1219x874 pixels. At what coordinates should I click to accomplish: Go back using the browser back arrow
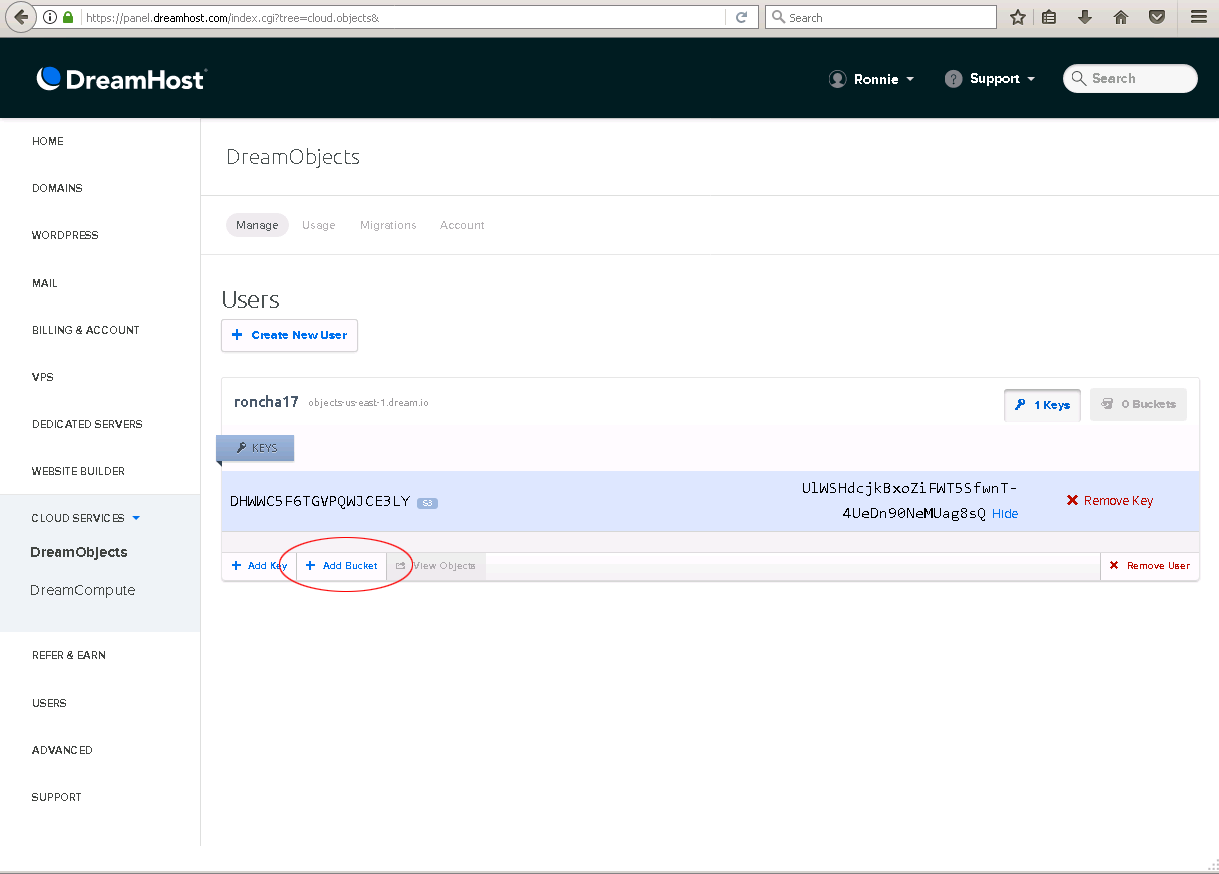pos(20,17)
